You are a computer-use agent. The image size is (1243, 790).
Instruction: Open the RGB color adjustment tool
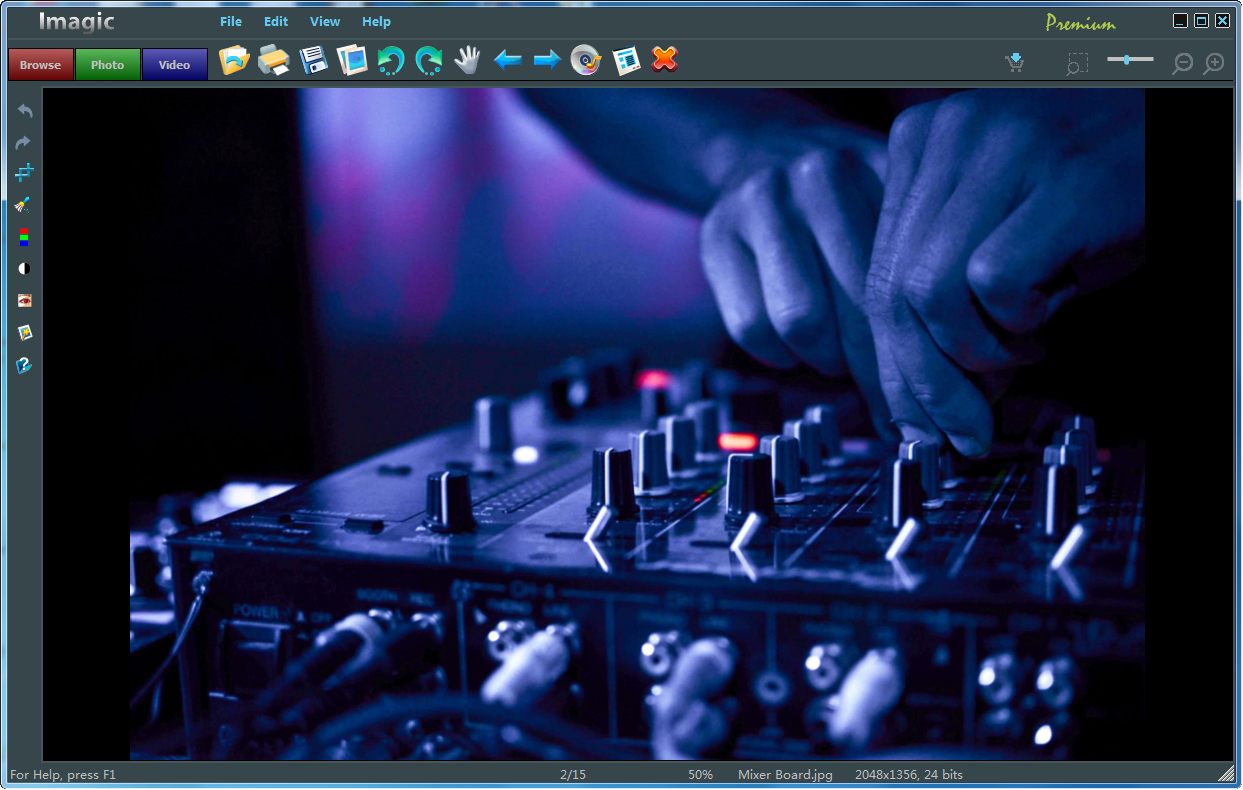(24, 237)
